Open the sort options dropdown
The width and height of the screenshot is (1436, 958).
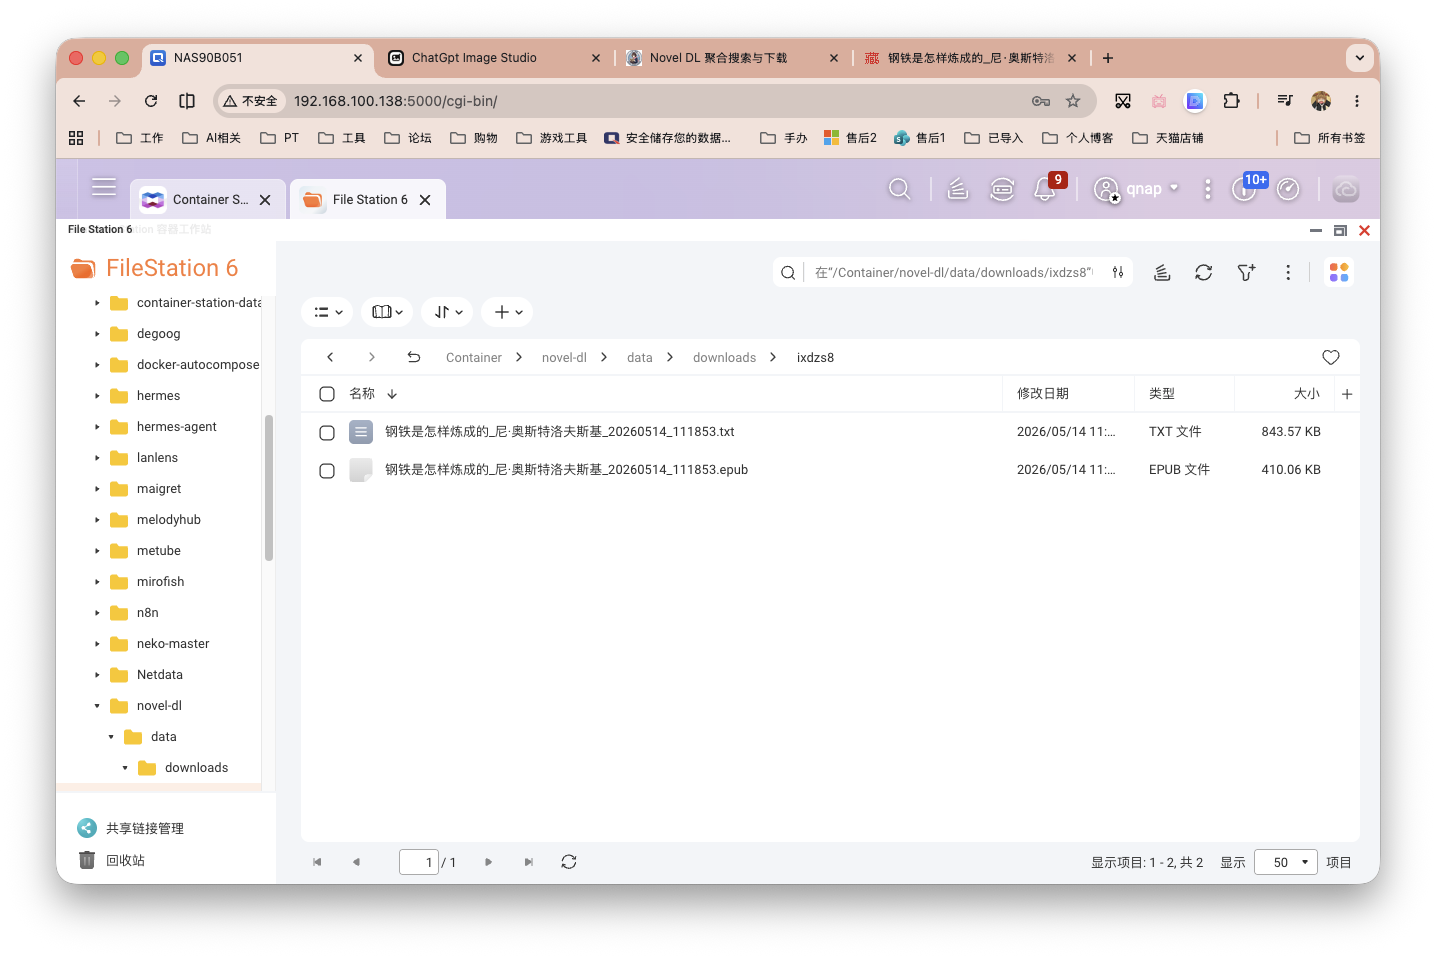(x=447, y=312)
